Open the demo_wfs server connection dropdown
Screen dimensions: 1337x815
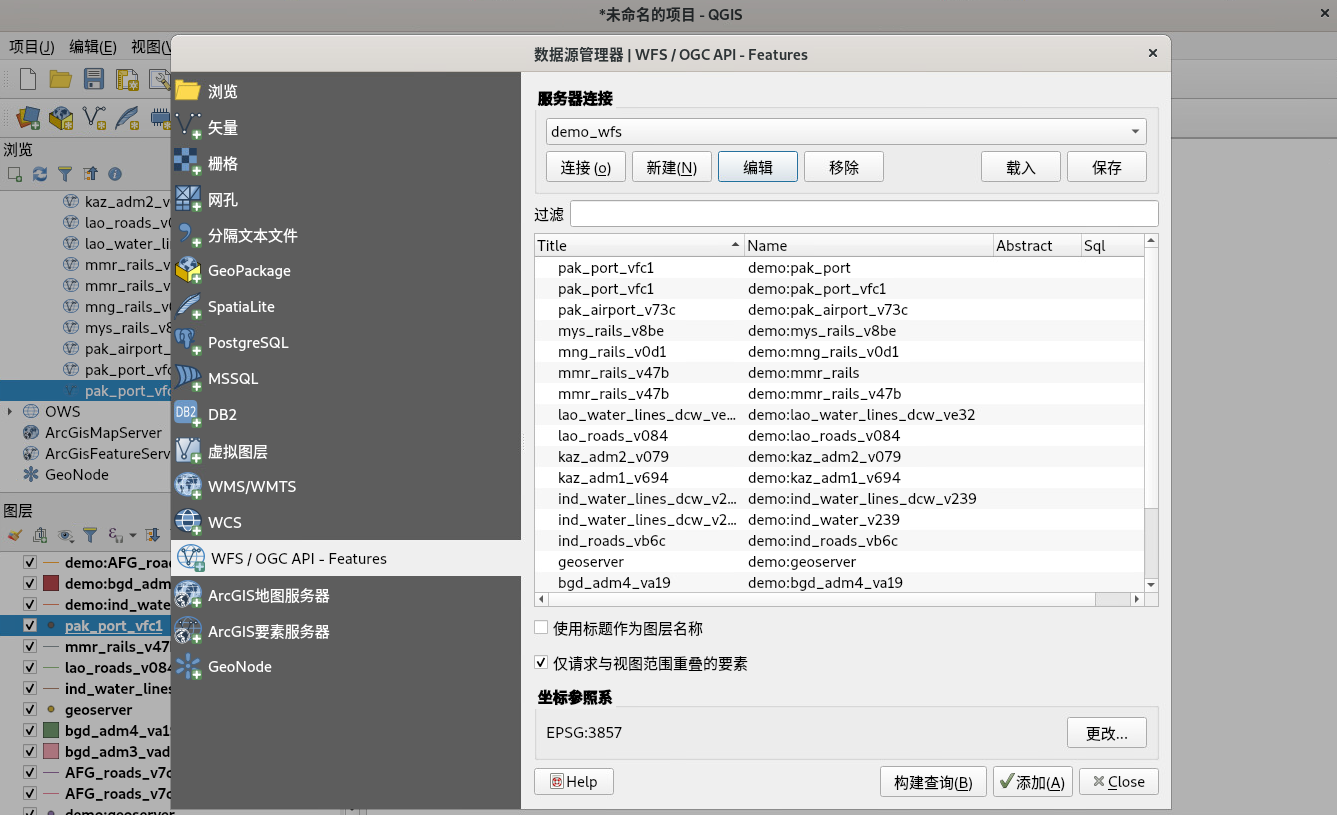[x=846, y=131]
